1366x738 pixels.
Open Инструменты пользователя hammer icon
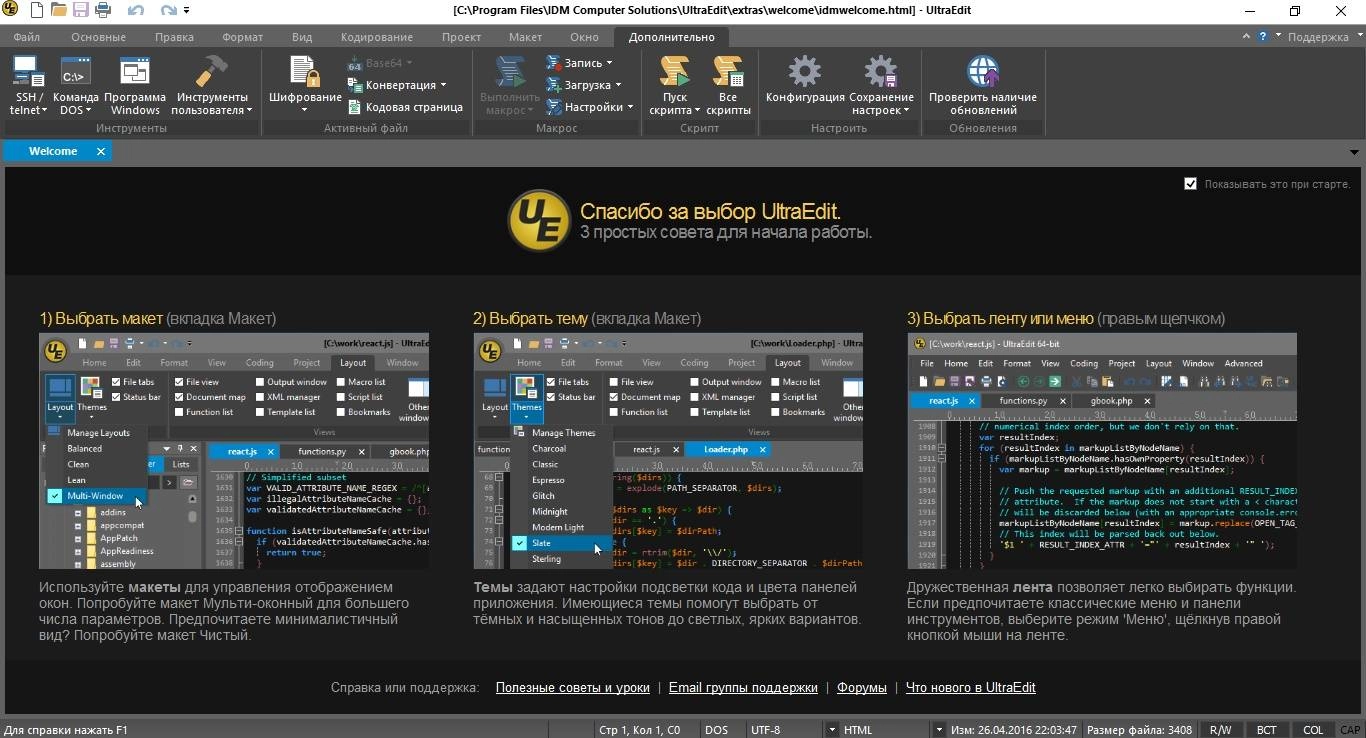point(211,72)
